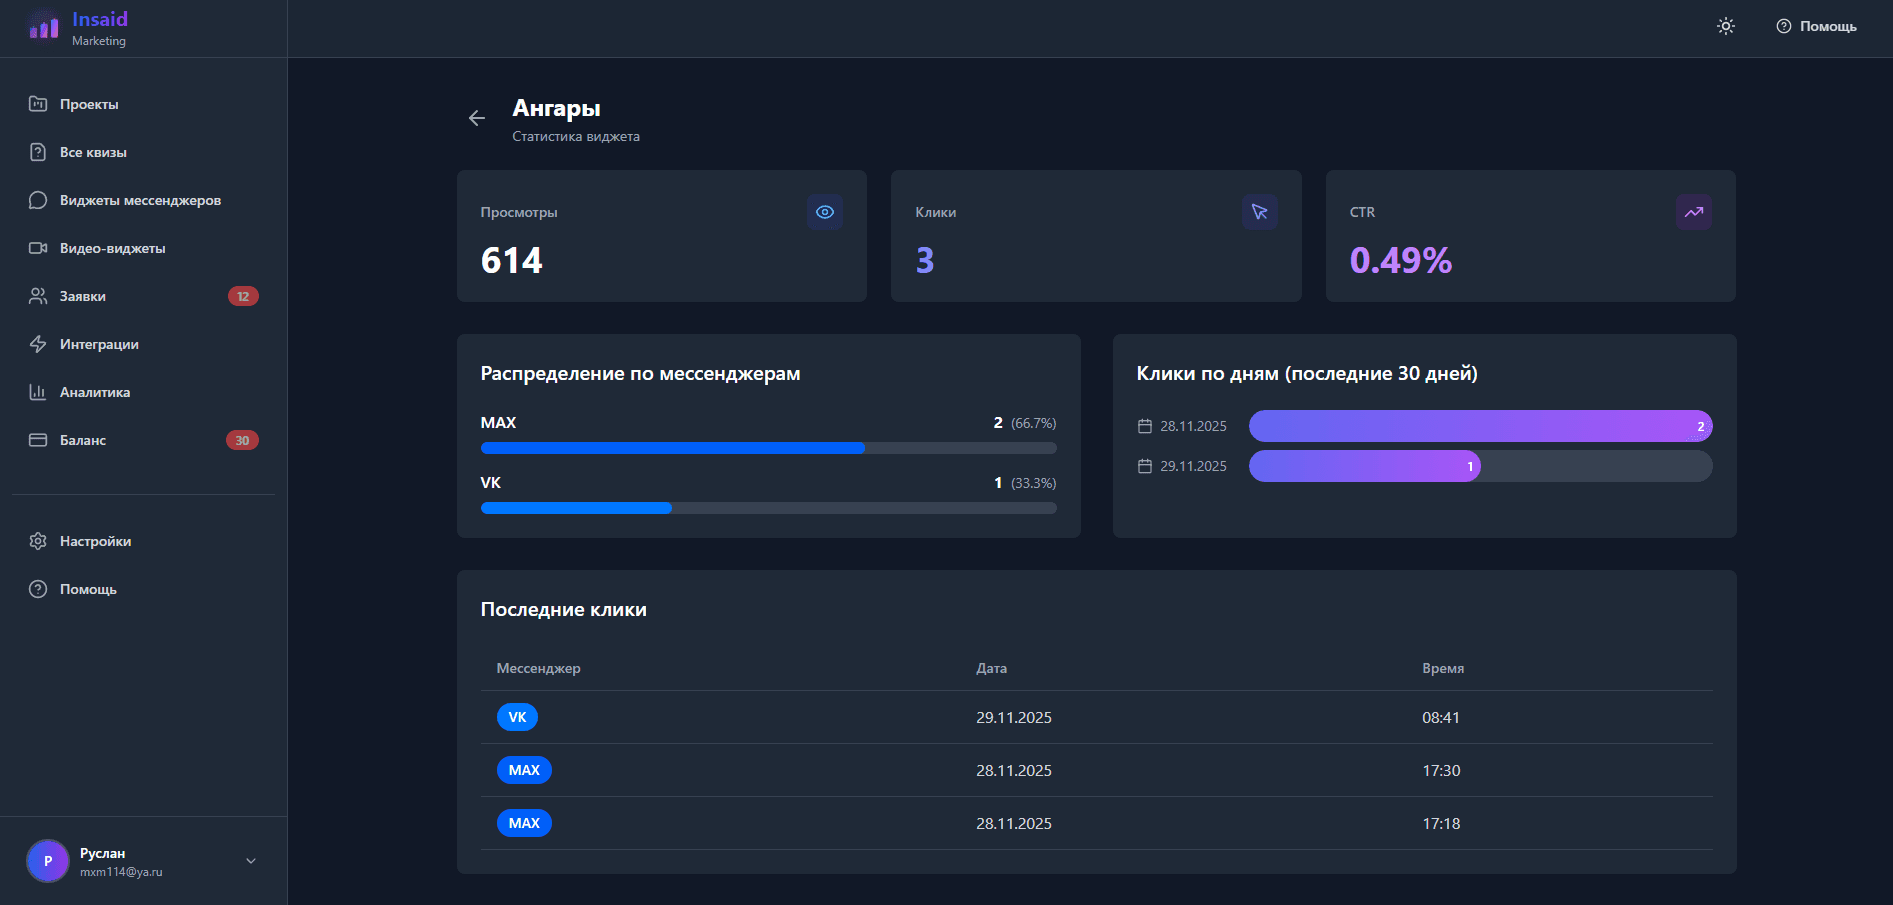
Task: Toggle the light/dark theme sun icon
Action: tap(1726, 26)
